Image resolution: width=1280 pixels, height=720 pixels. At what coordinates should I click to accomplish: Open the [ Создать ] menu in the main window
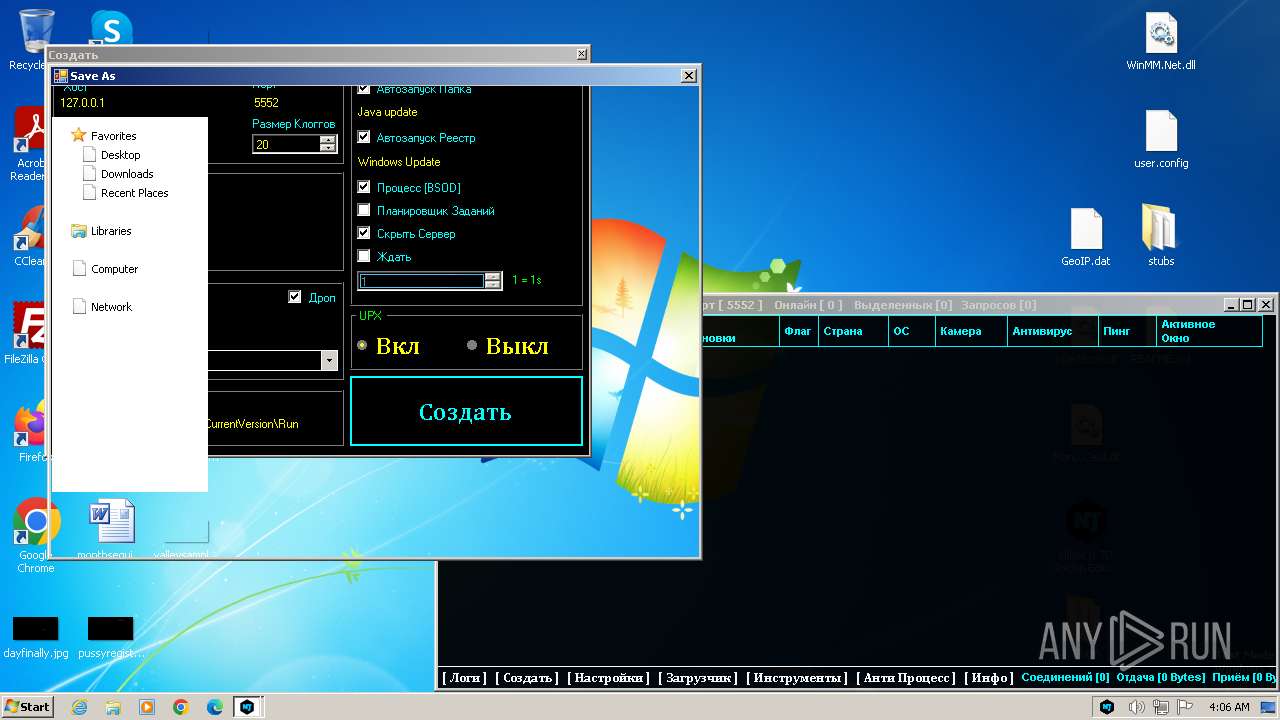point(528,678)
